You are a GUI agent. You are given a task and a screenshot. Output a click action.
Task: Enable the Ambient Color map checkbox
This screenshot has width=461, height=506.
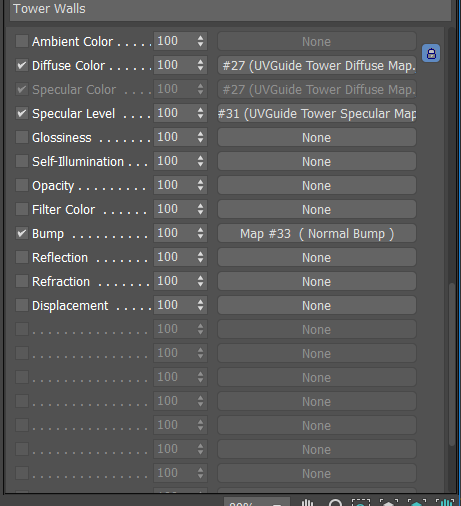tap(22, 41)
